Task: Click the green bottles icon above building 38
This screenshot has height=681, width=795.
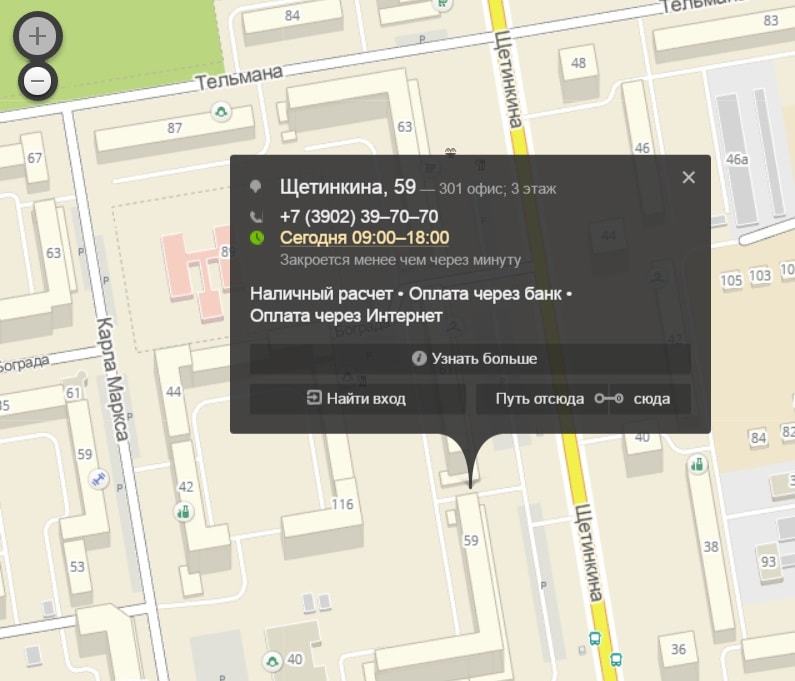Action: point(697,465)
